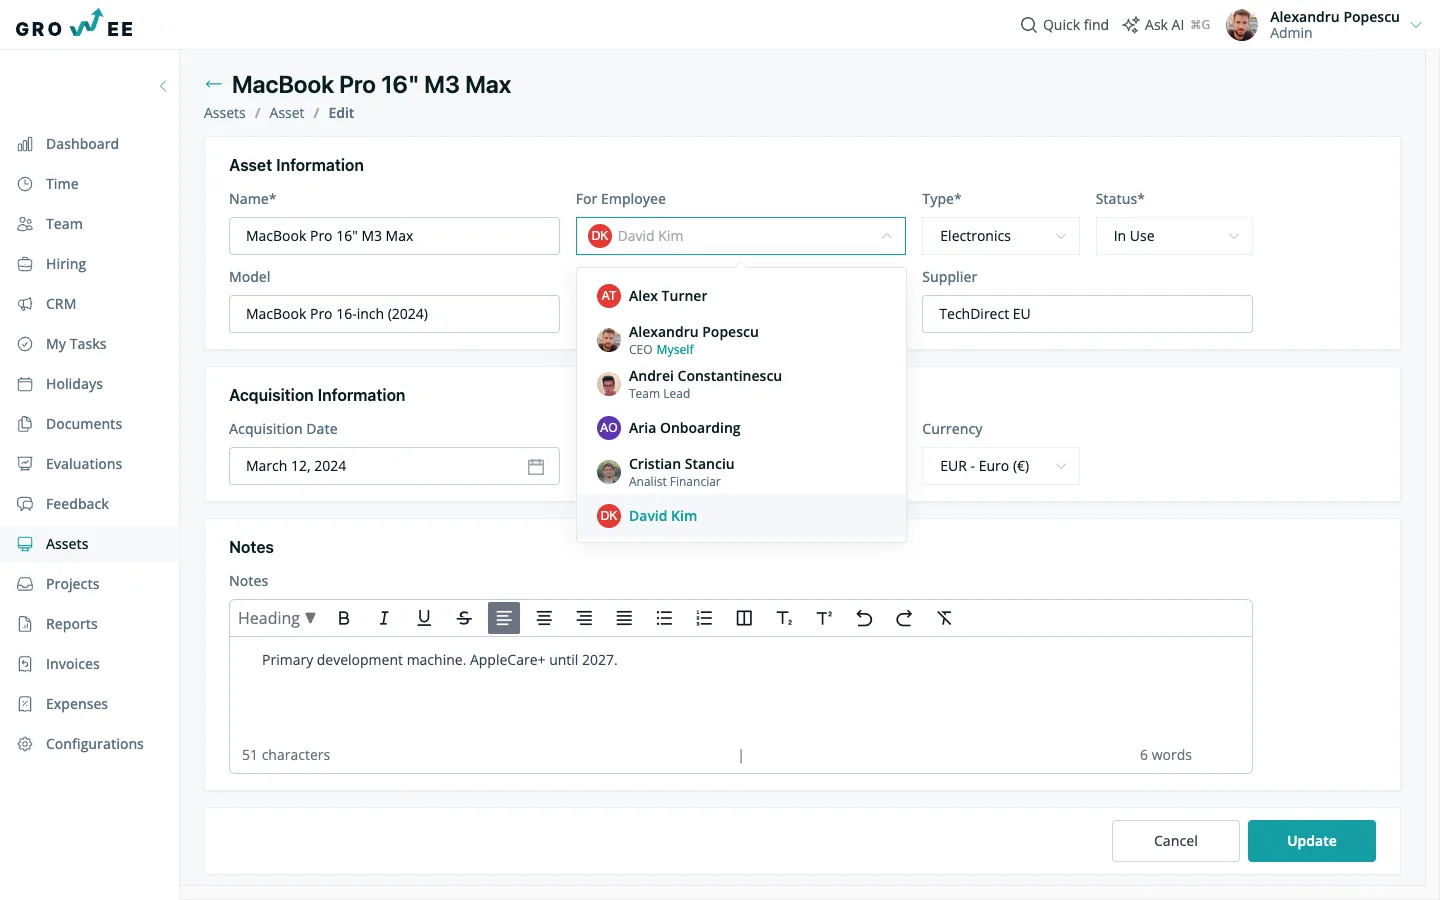The image size is (1440, 900).
Task: Undo the last edit in notes
Action: pyautogui.click(x=864, y=618)
